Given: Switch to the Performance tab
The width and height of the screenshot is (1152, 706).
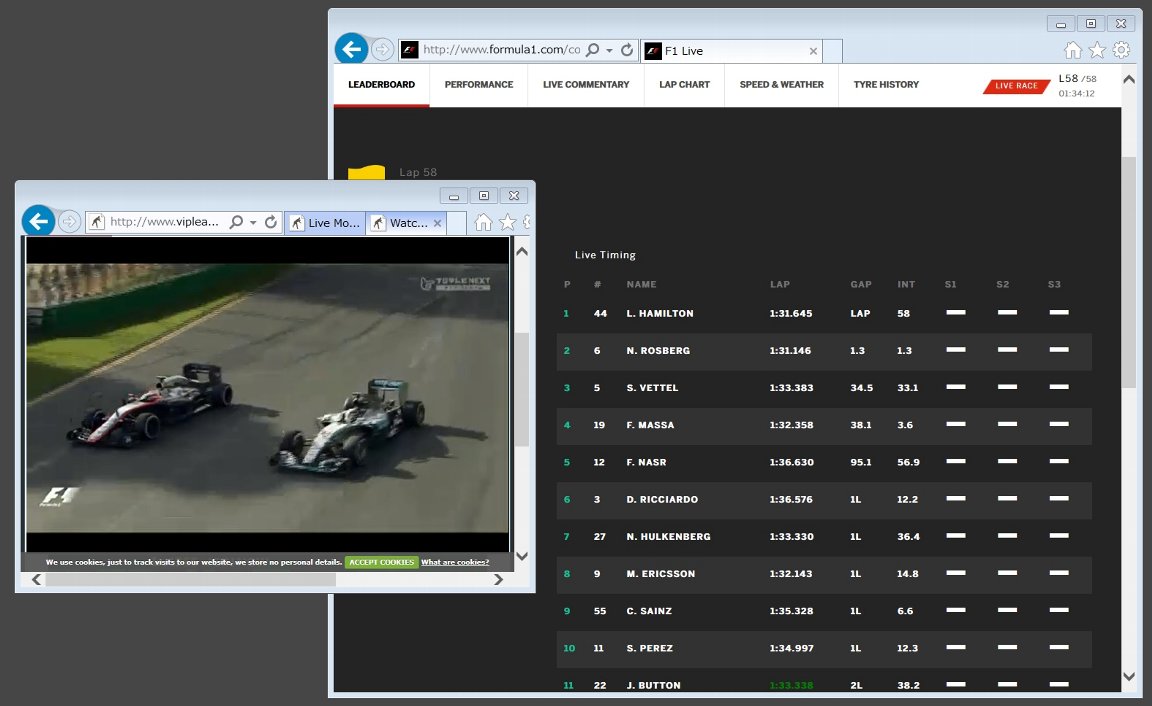Looking at the screenshot, I should (478, 84).
